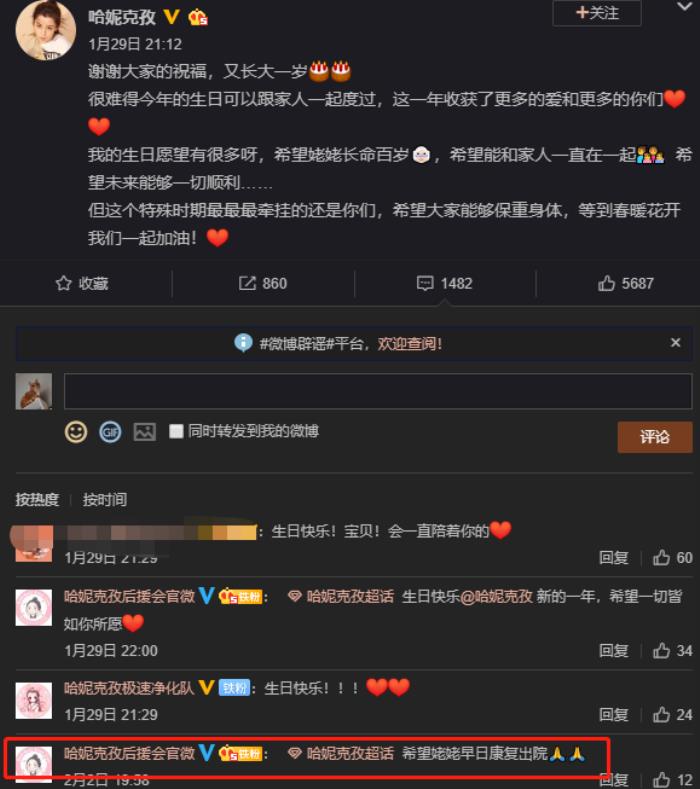Dismiss the 微博辟谣 notice banner
700x789 pixels.
[x=675, y=343]
